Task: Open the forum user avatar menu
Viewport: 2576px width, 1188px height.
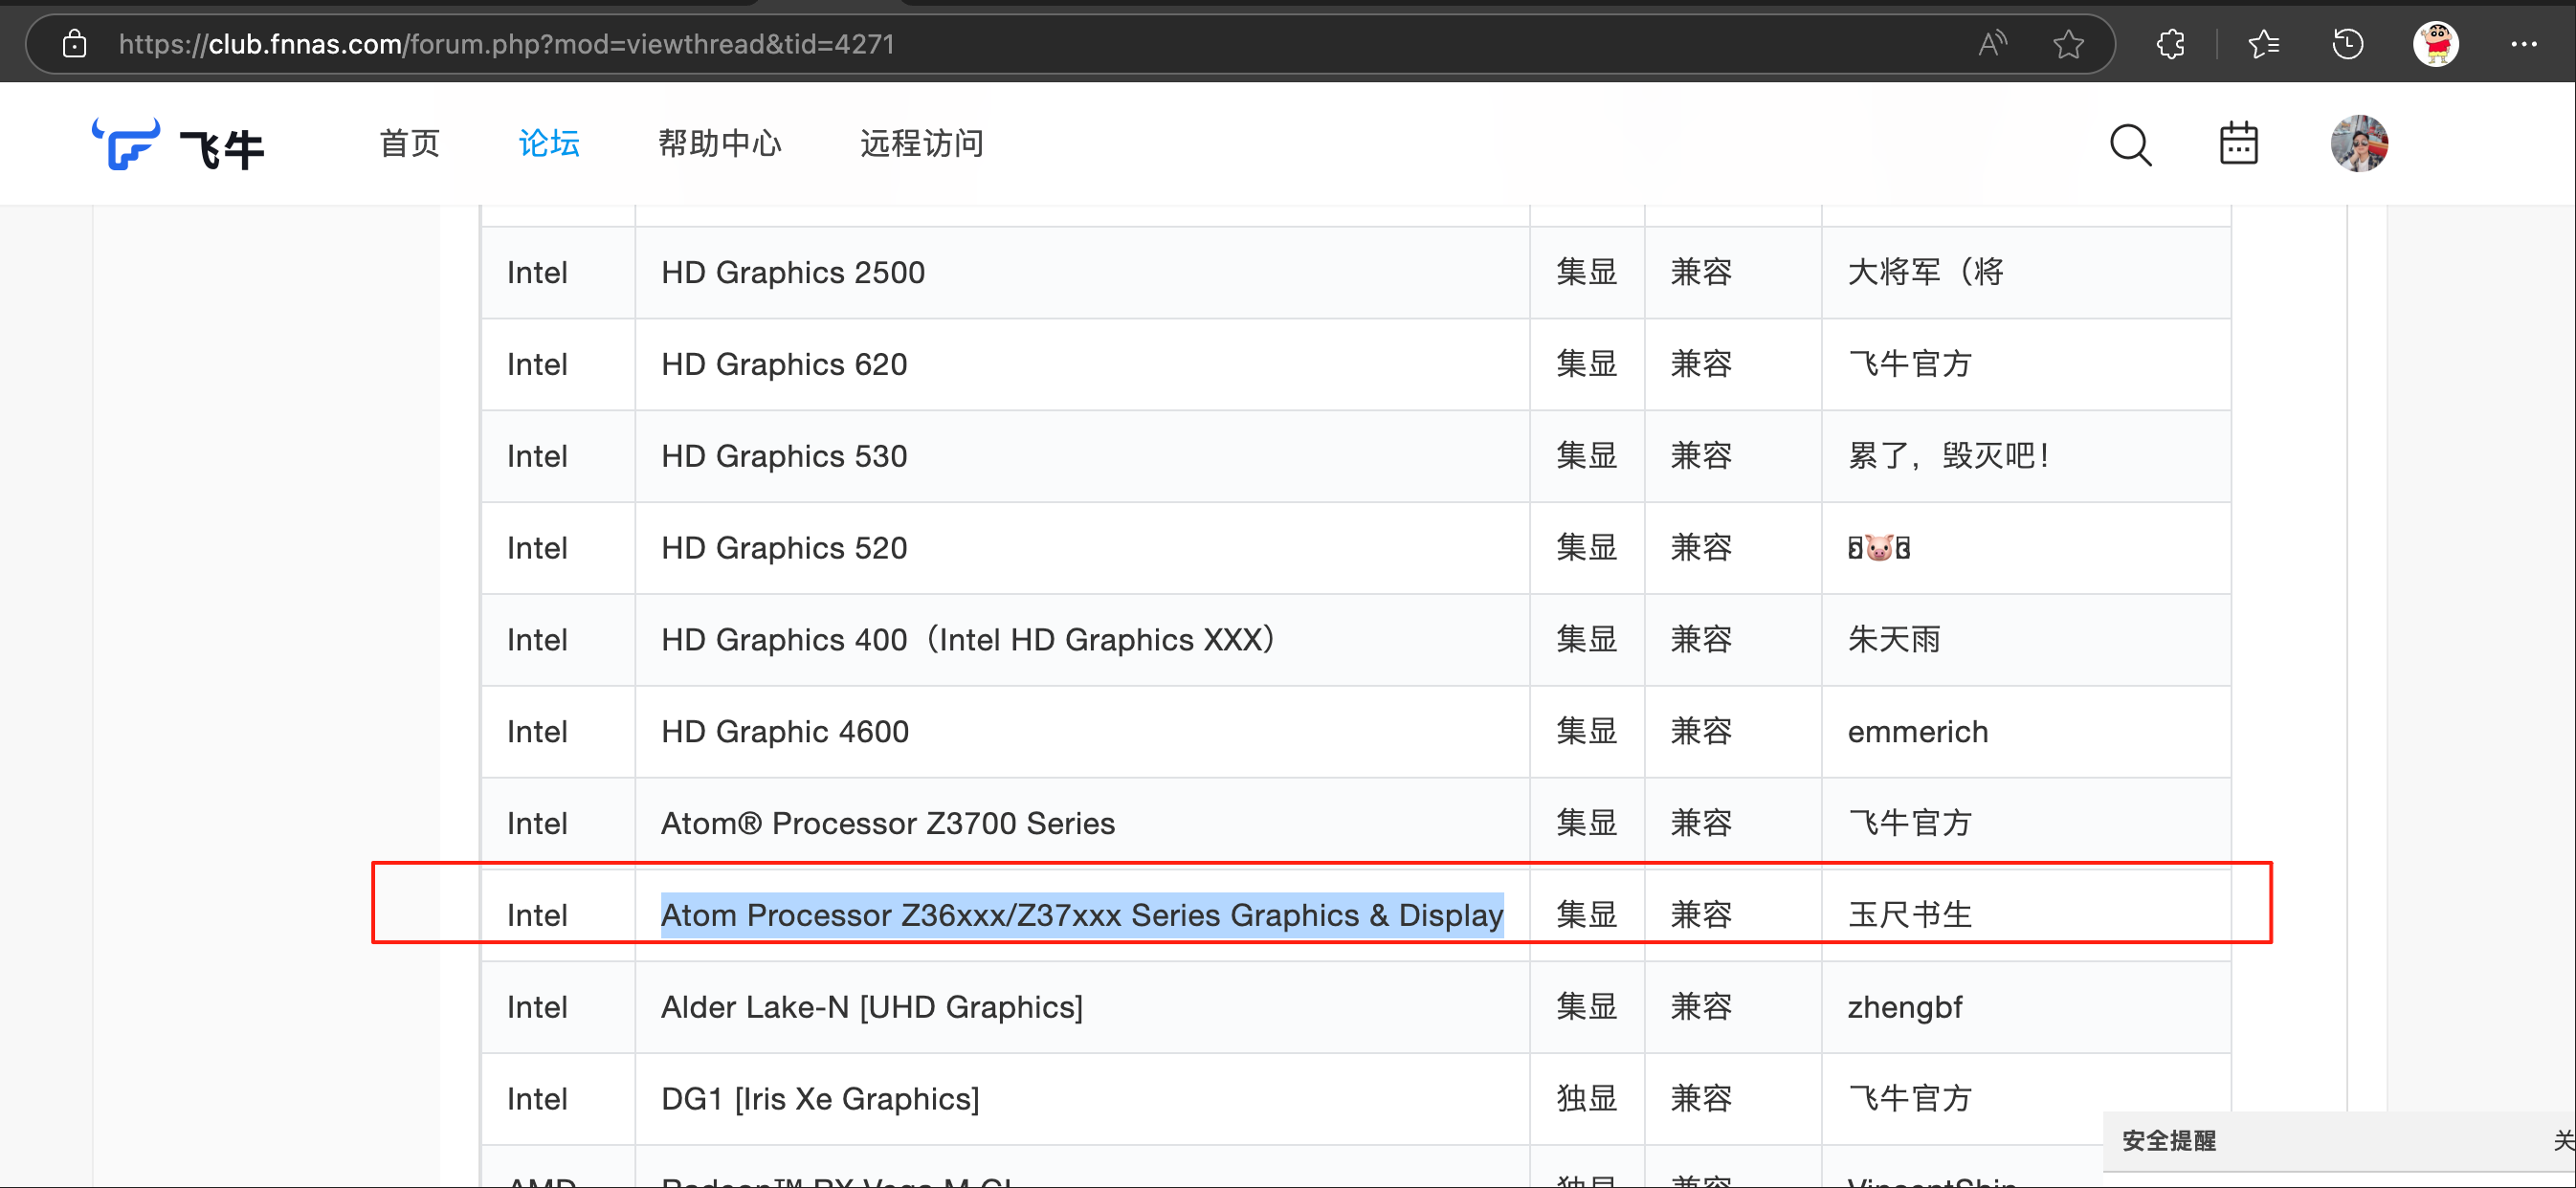Action: [2358, 144]
